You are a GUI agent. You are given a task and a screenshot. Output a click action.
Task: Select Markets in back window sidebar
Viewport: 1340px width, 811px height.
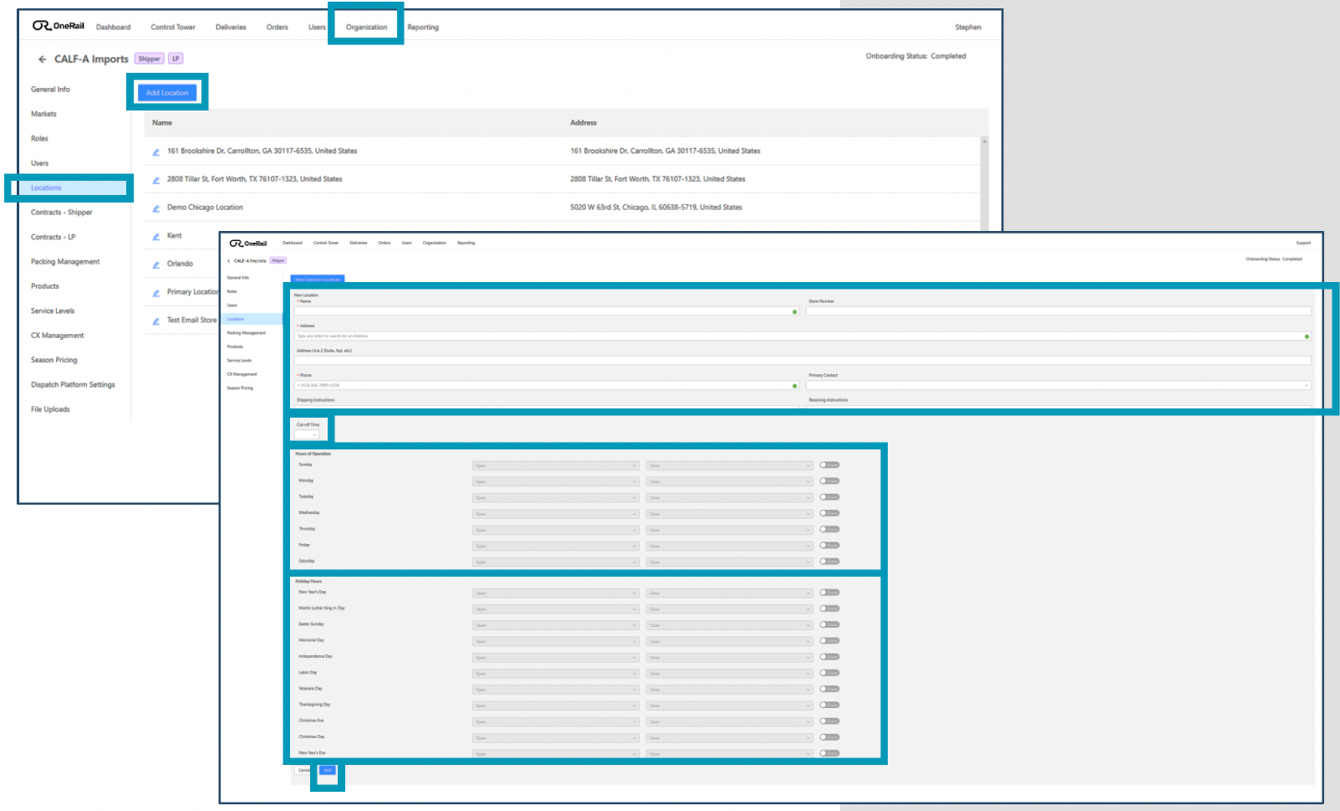click(x=44, y=114)
